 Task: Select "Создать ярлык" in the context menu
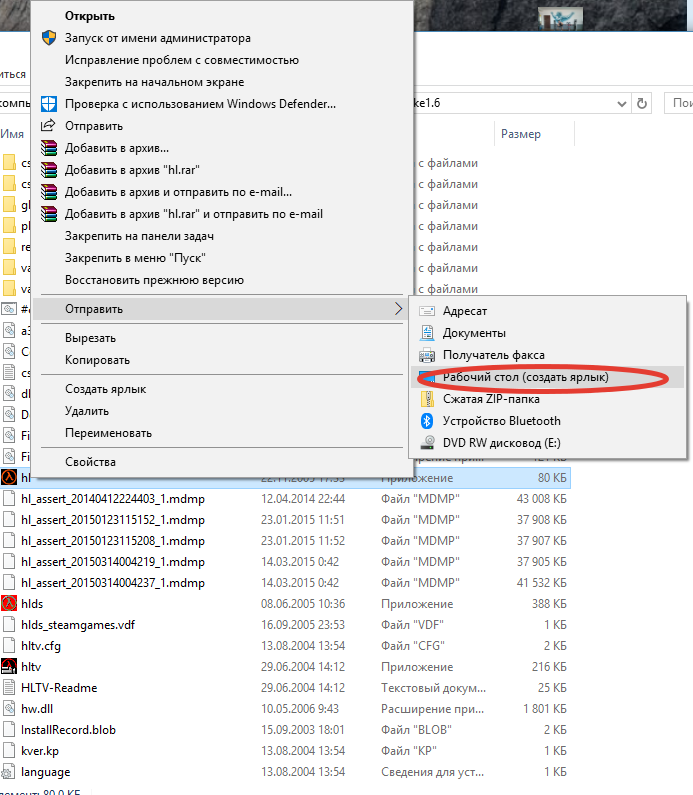pos(105,389)
